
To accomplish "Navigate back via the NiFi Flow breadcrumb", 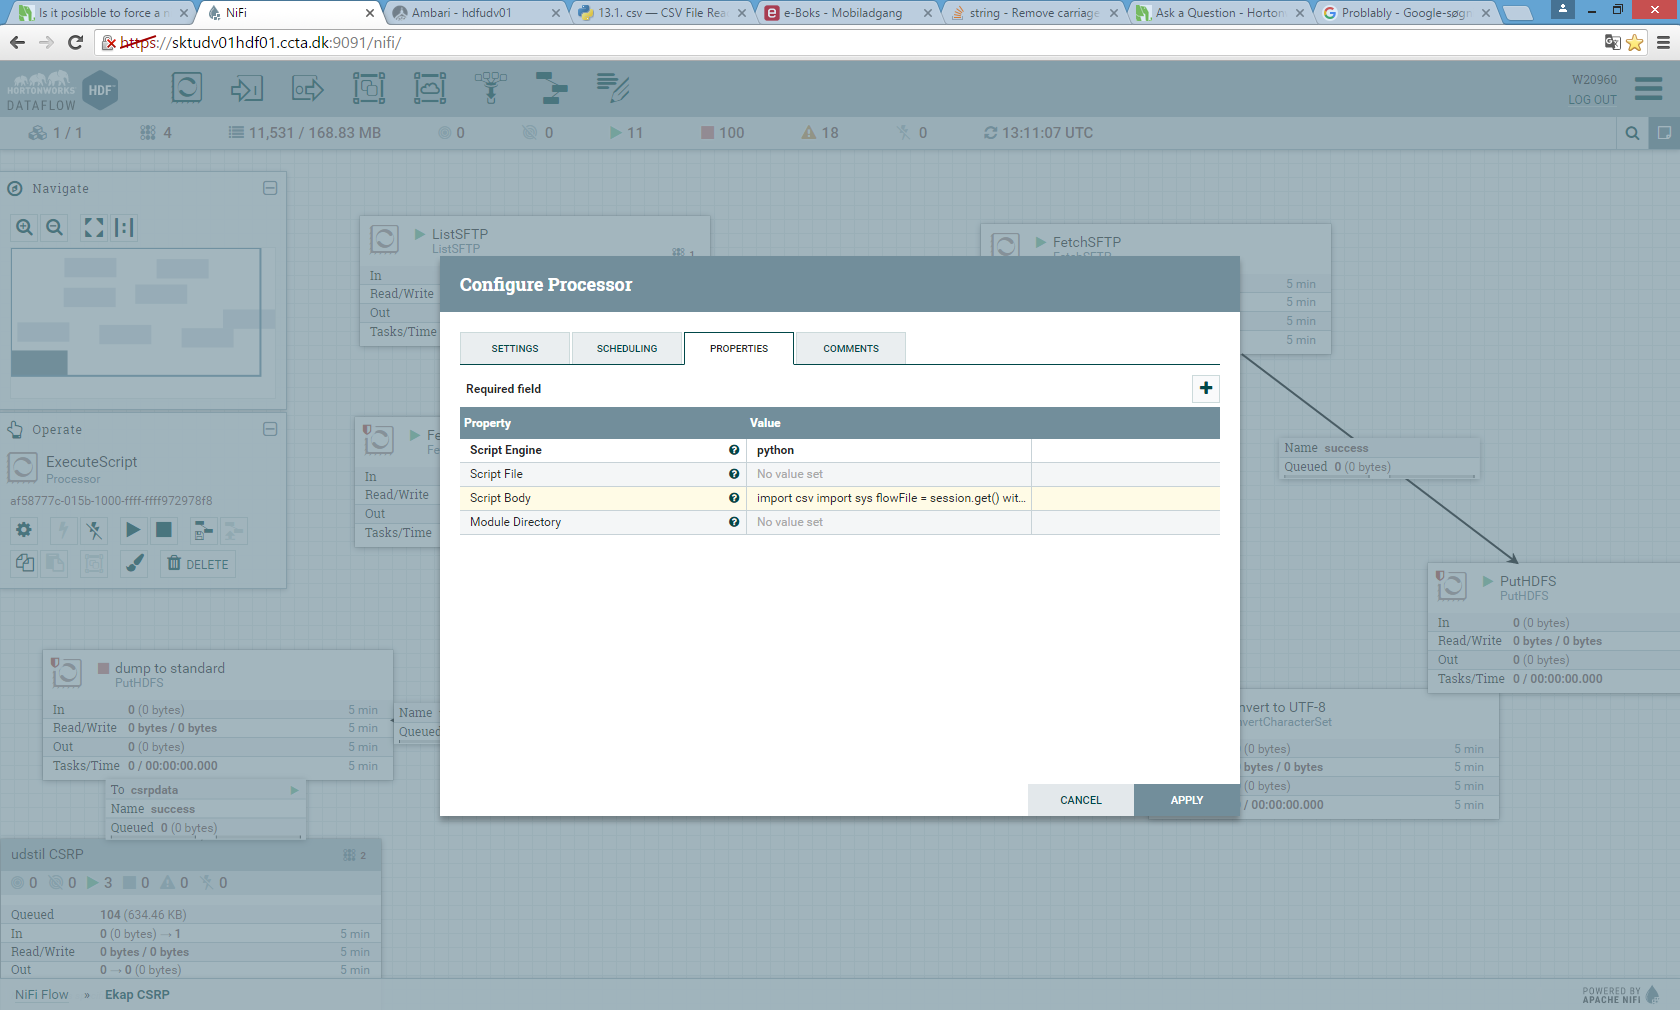I will click(41, 994).
